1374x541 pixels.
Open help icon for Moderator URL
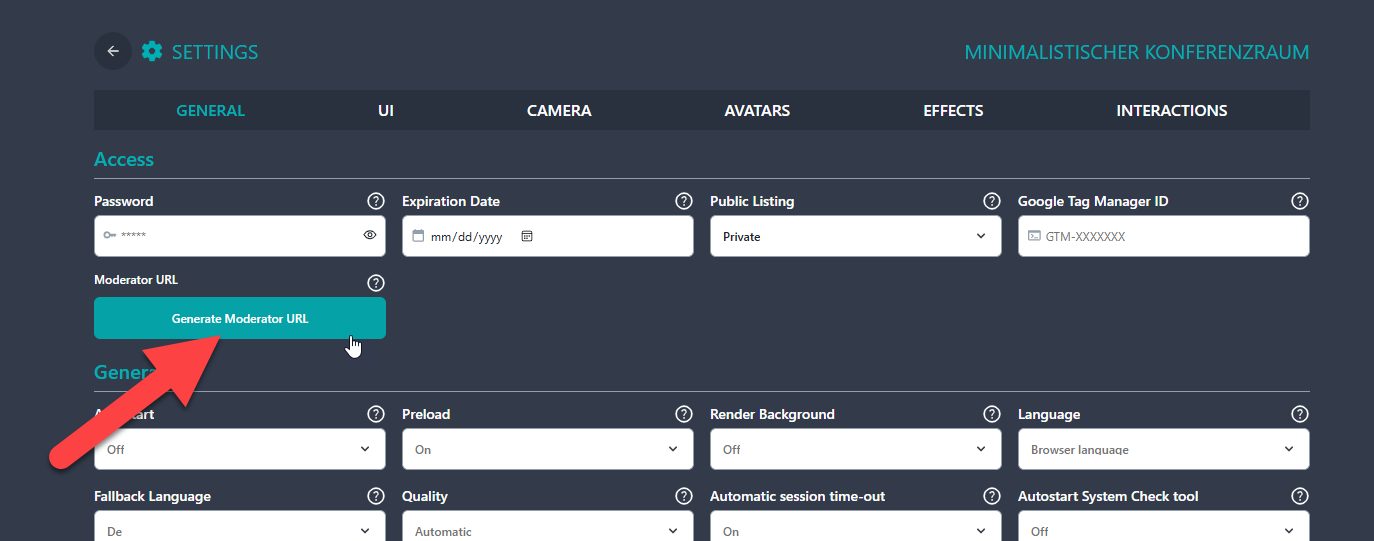376,283
